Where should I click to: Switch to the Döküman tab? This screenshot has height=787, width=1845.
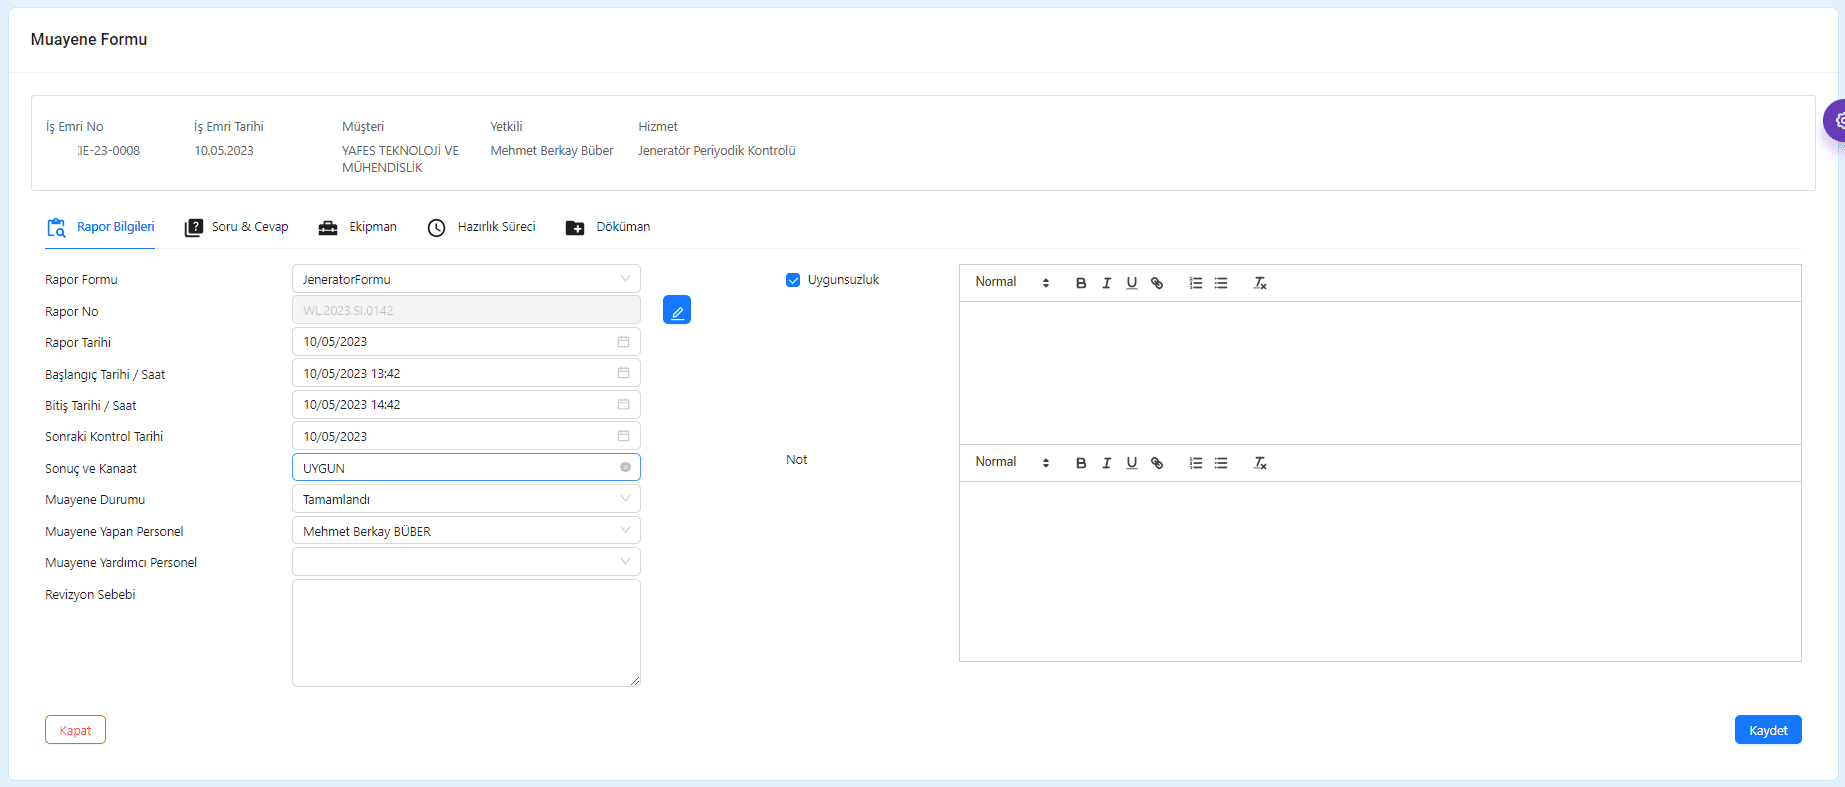point(608,227)
